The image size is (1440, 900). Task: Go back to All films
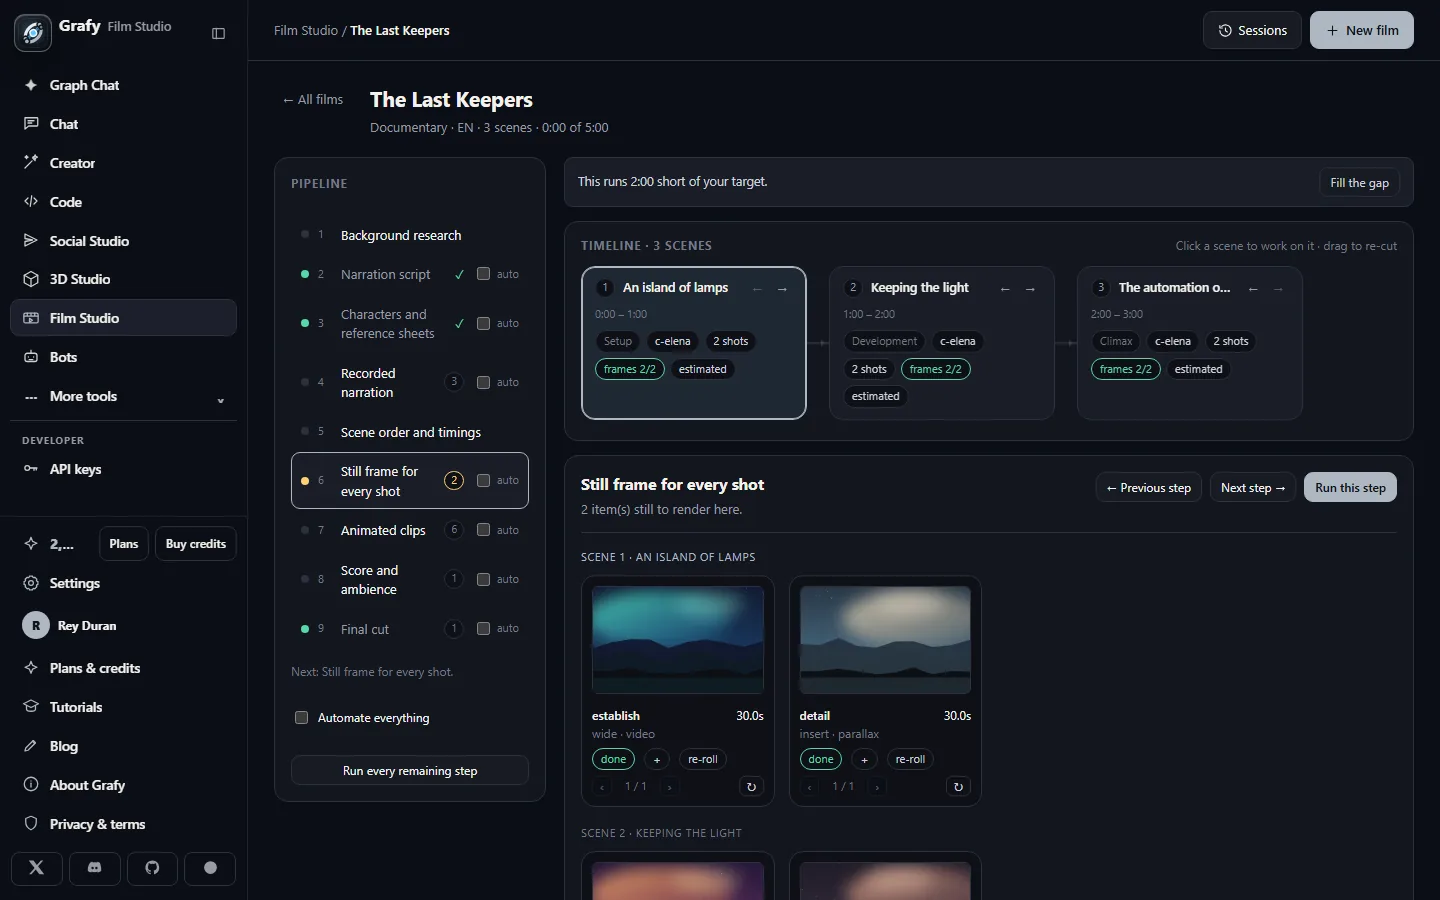point(313,100)
